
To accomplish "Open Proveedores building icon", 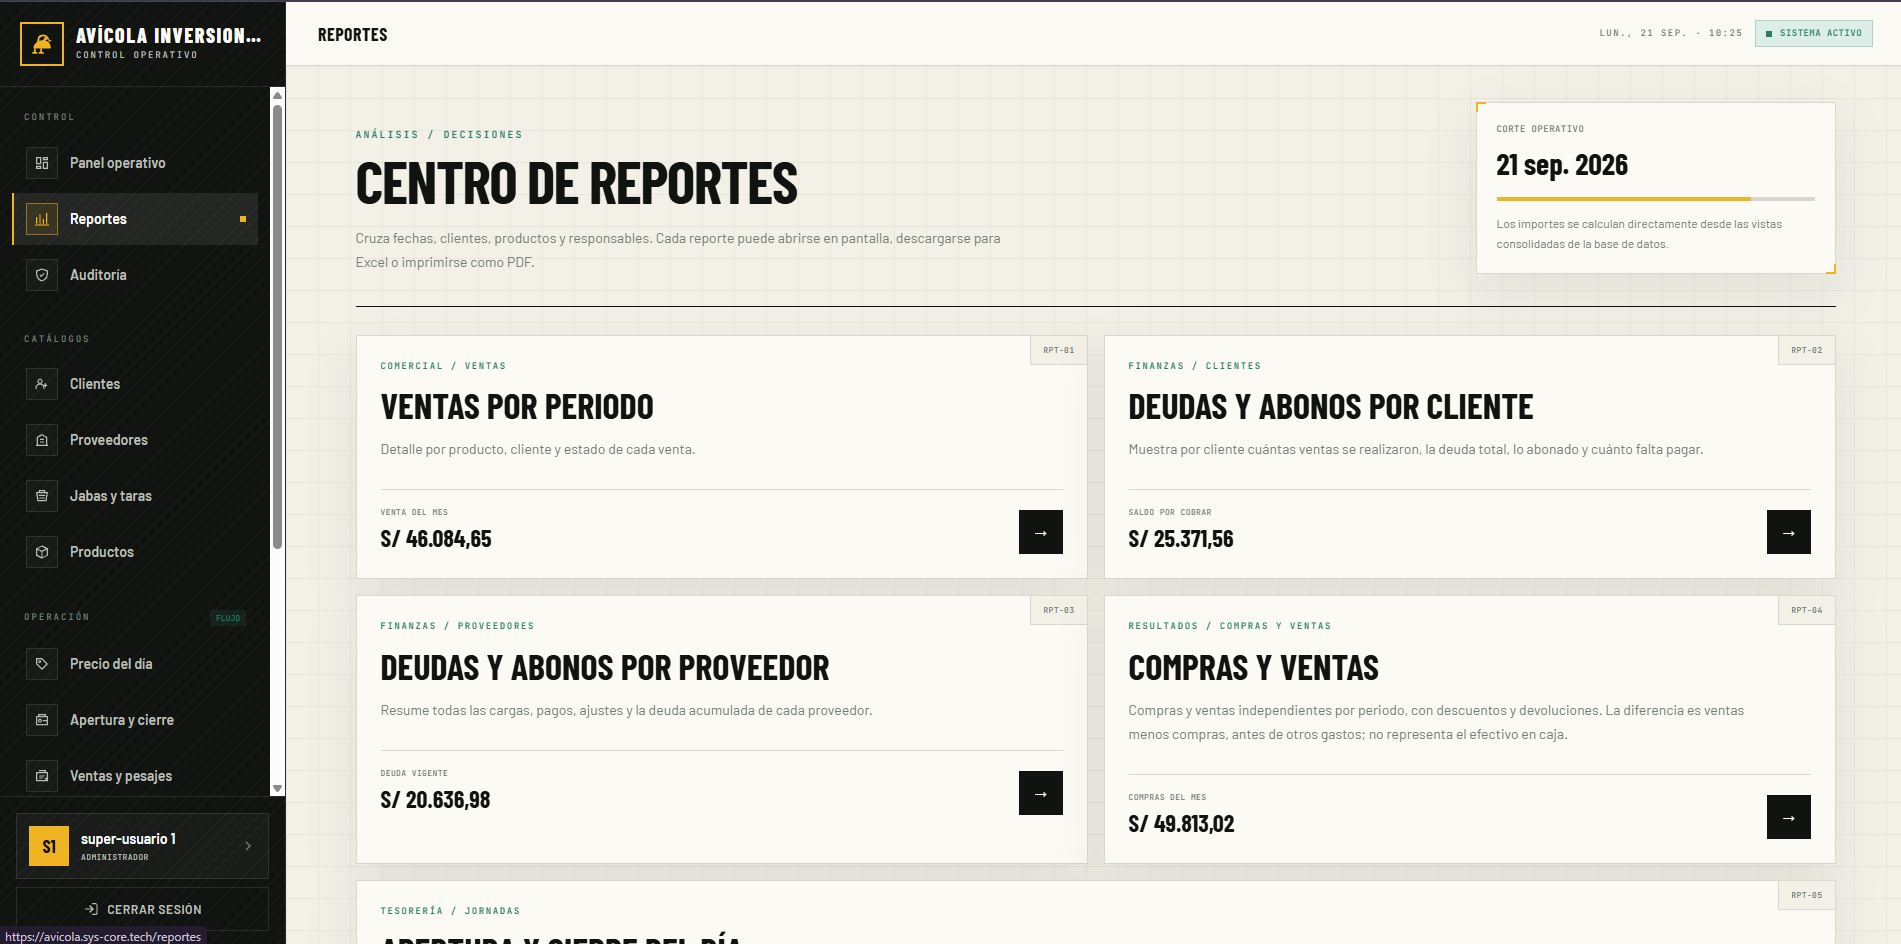I will (42, 440).
